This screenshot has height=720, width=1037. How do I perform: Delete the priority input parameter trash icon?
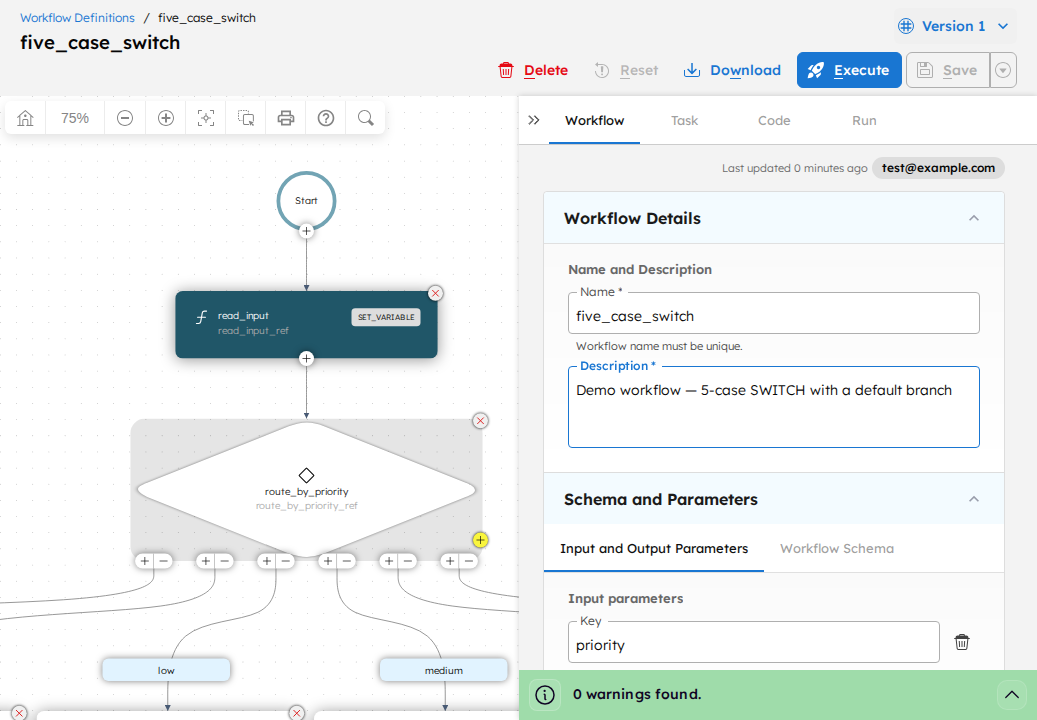[x=962, y=642]
